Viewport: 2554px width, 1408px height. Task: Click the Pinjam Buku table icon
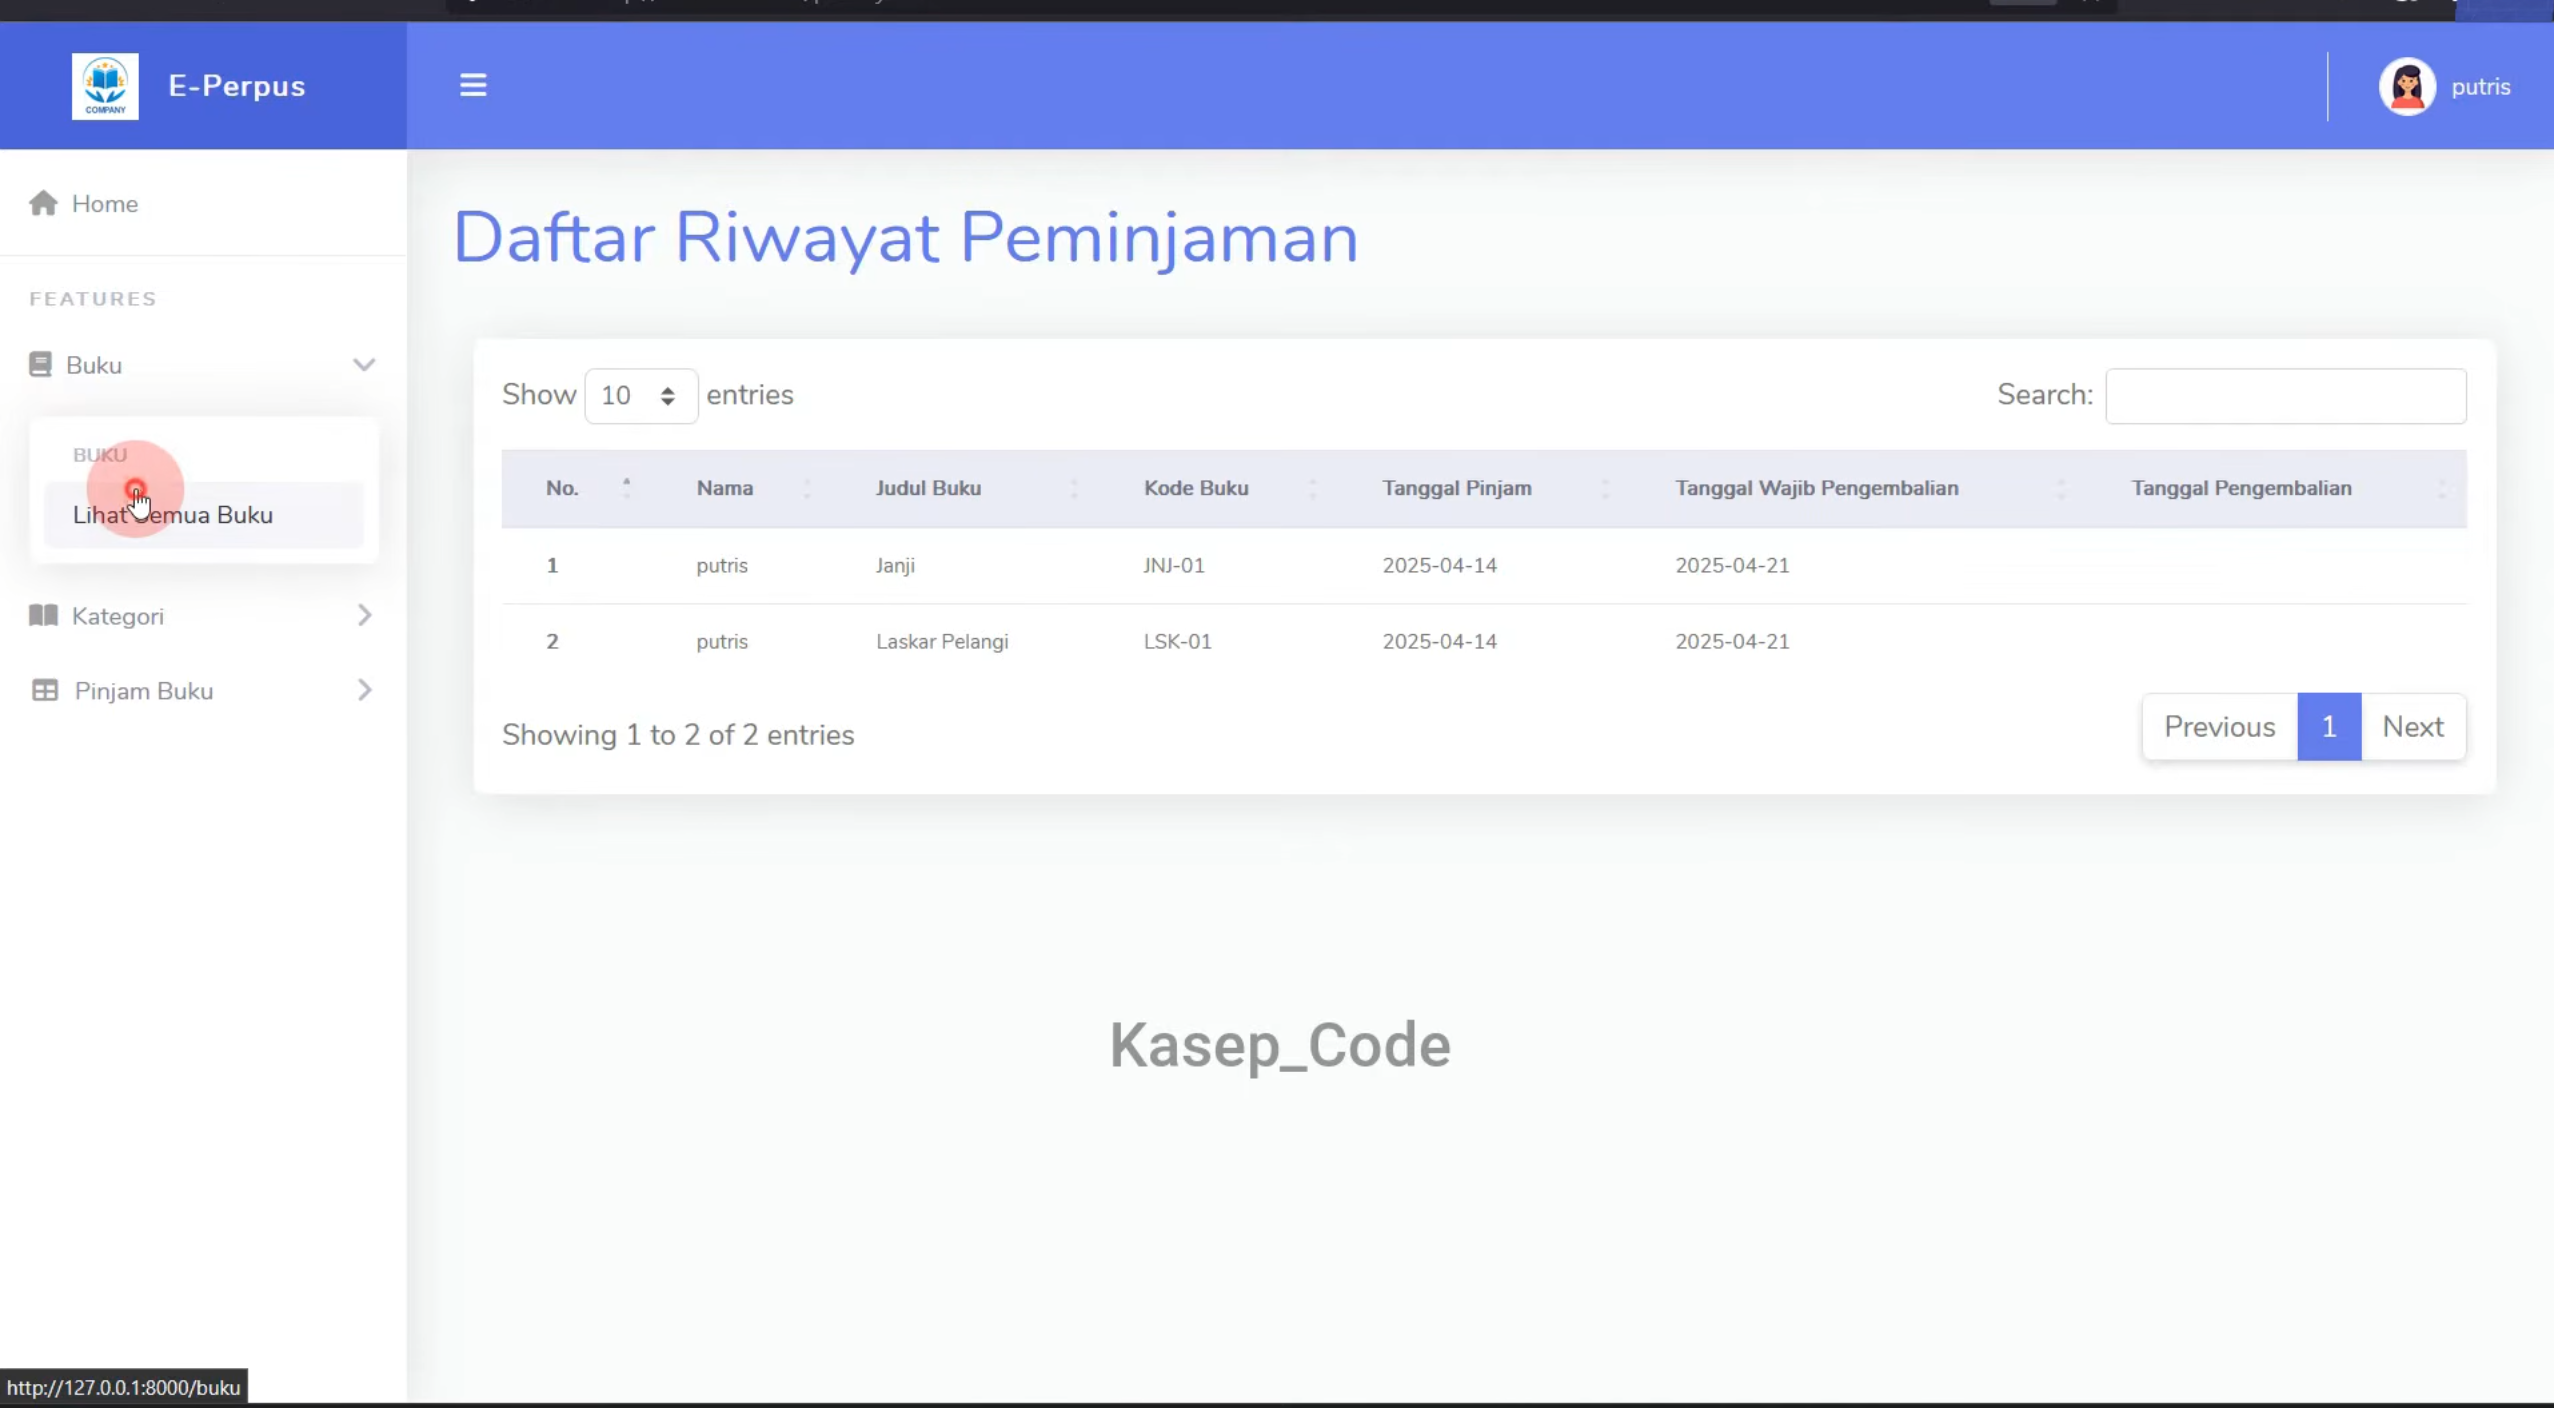pos(45,690)
